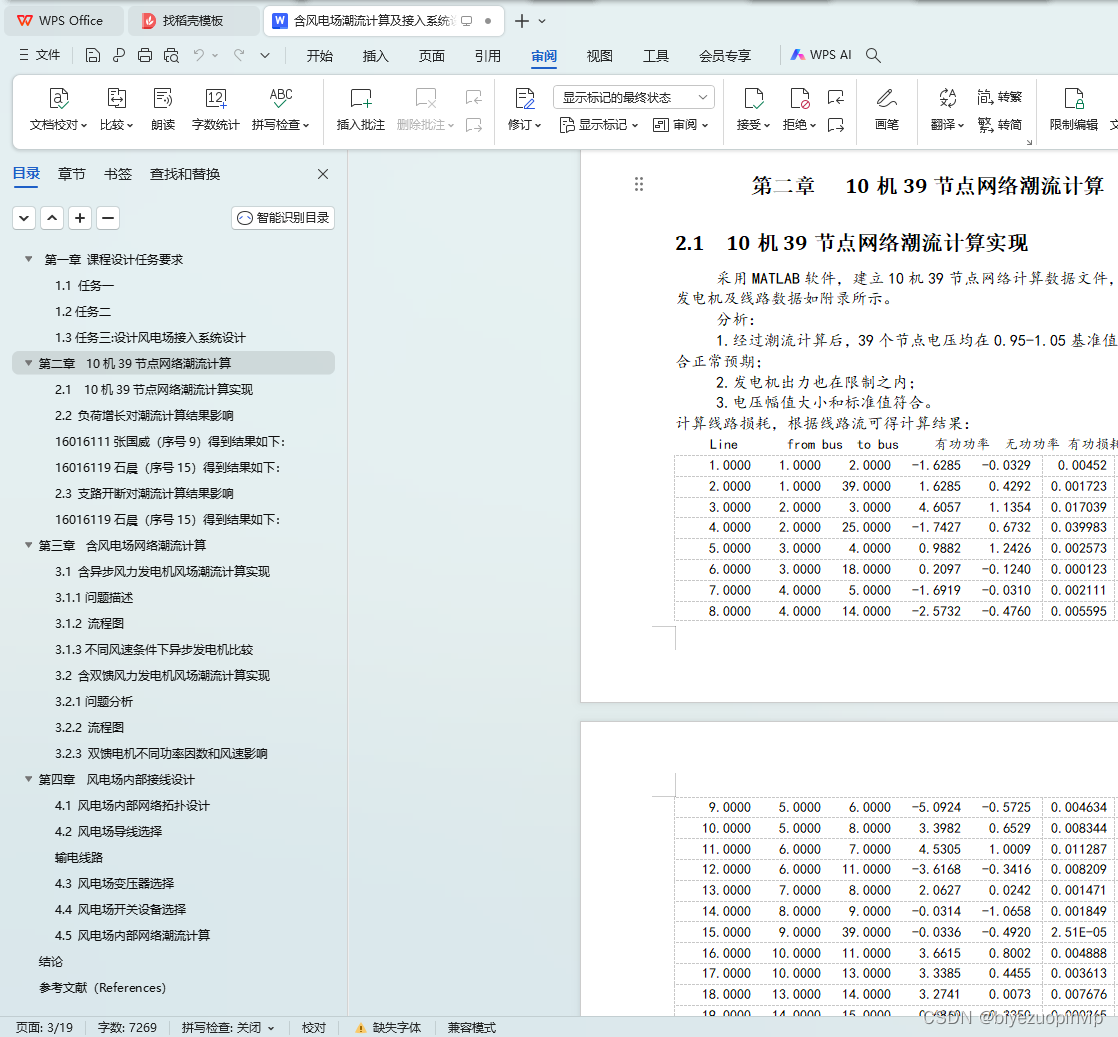Collapse the 第二章 tree node
The image size is (1118, 1037).
click(29, 363)
